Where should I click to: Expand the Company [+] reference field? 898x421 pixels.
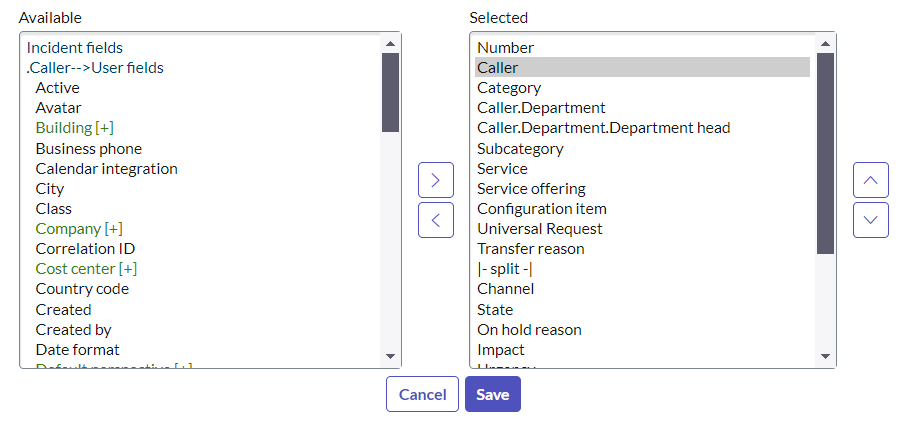(x=79, y=228)
